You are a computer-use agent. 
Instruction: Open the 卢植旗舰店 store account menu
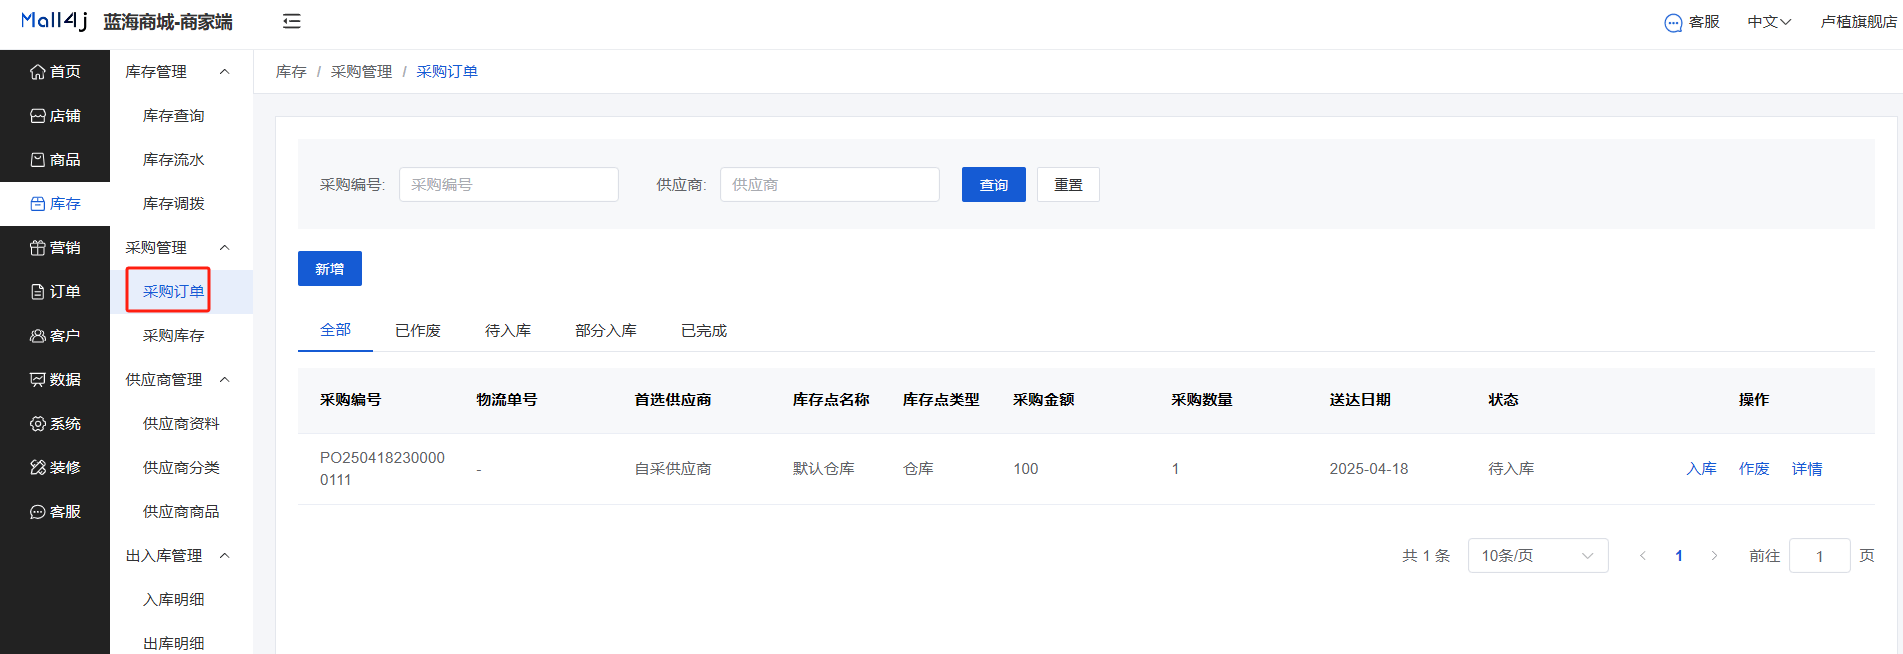tap(1858, 22)
